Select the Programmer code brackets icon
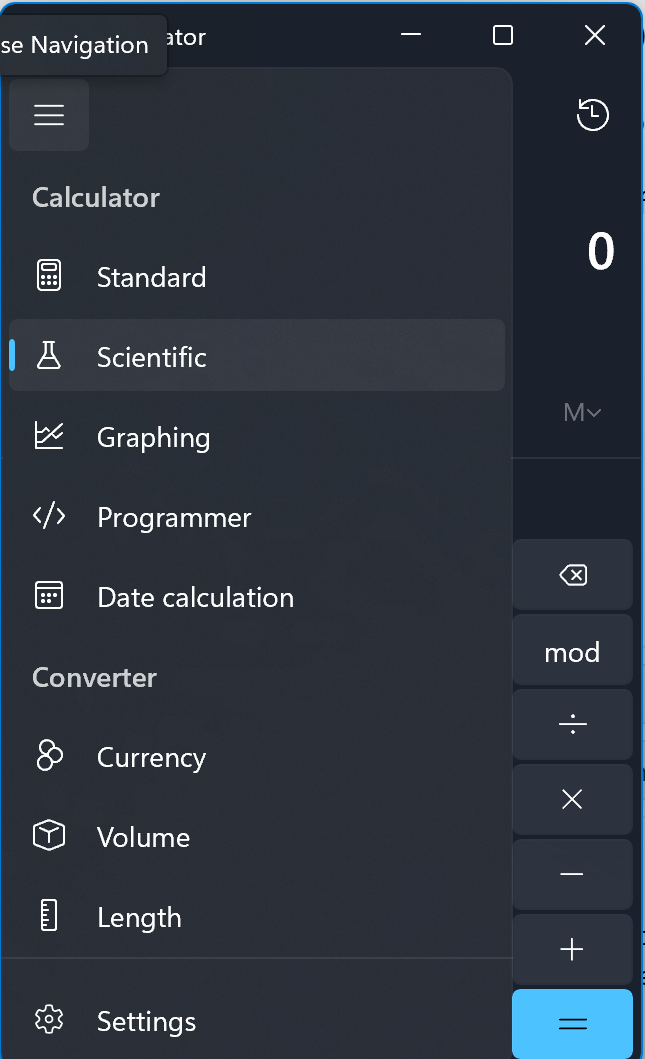The height and width of the screenshot is (1059, 645). (49, 516)
